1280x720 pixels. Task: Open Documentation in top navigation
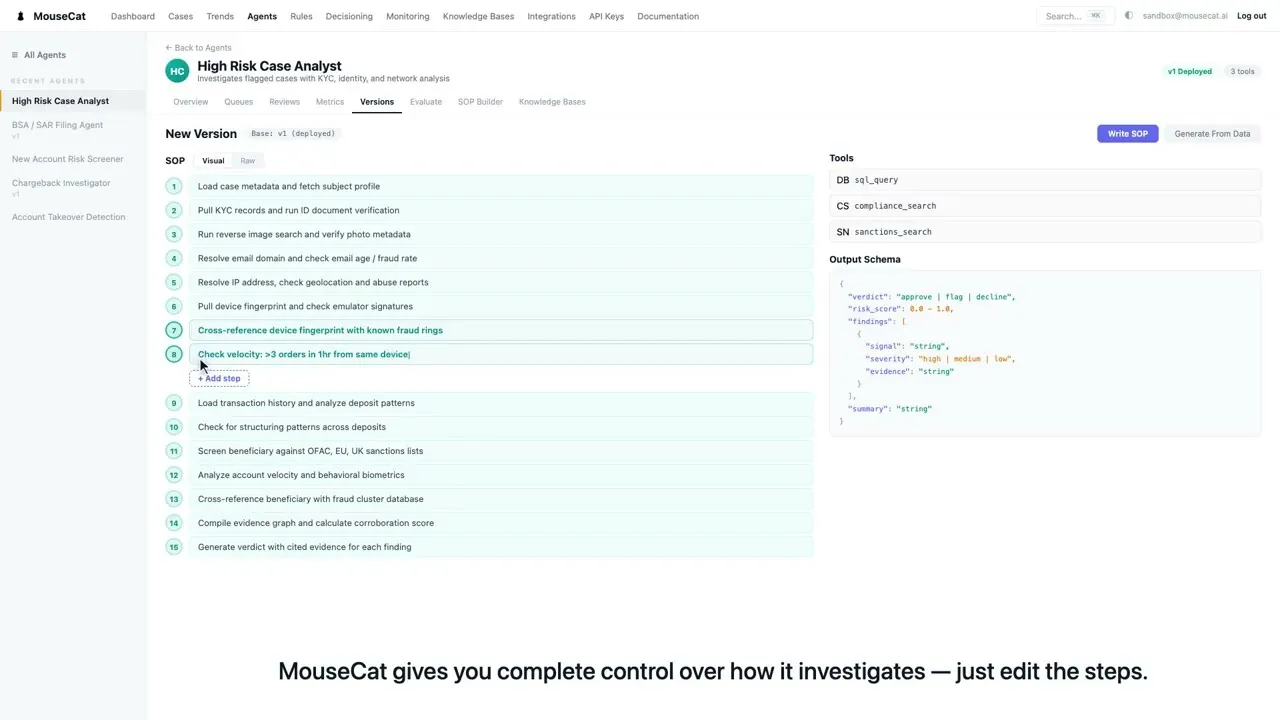pyautogui.click(x=668, y=16)
